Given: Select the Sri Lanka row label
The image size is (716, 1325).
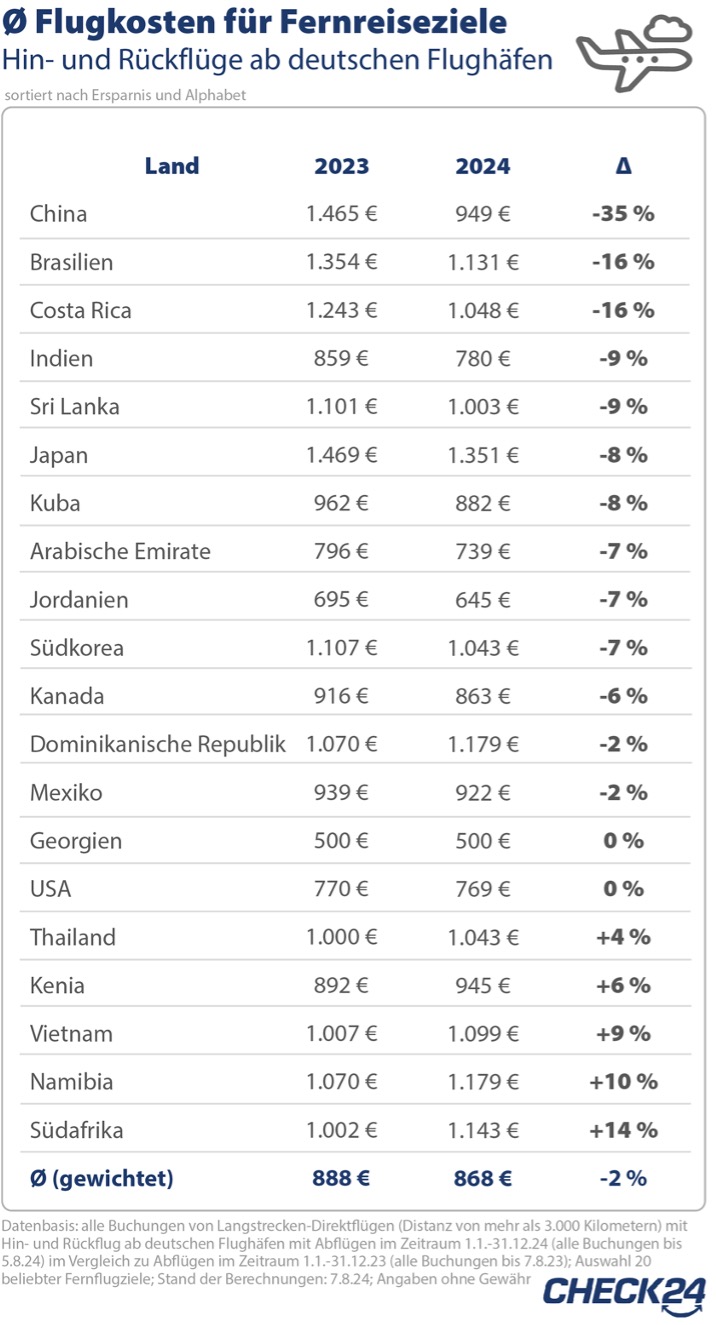Looking at the screenshot, I should point(74,407).
